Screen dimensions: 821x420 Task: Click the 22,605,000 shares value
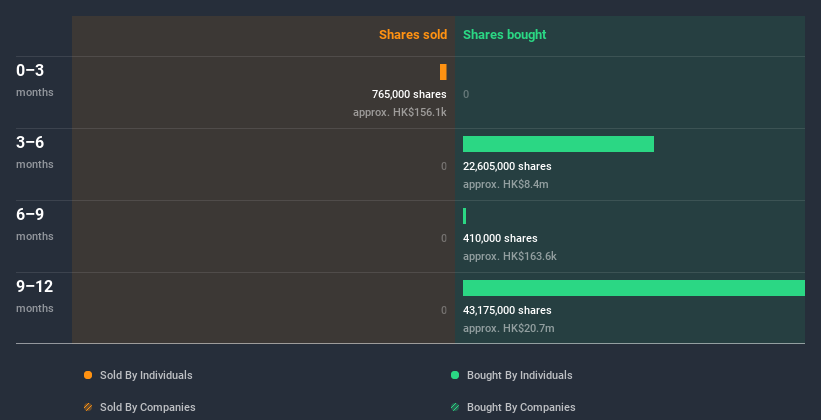507,167
